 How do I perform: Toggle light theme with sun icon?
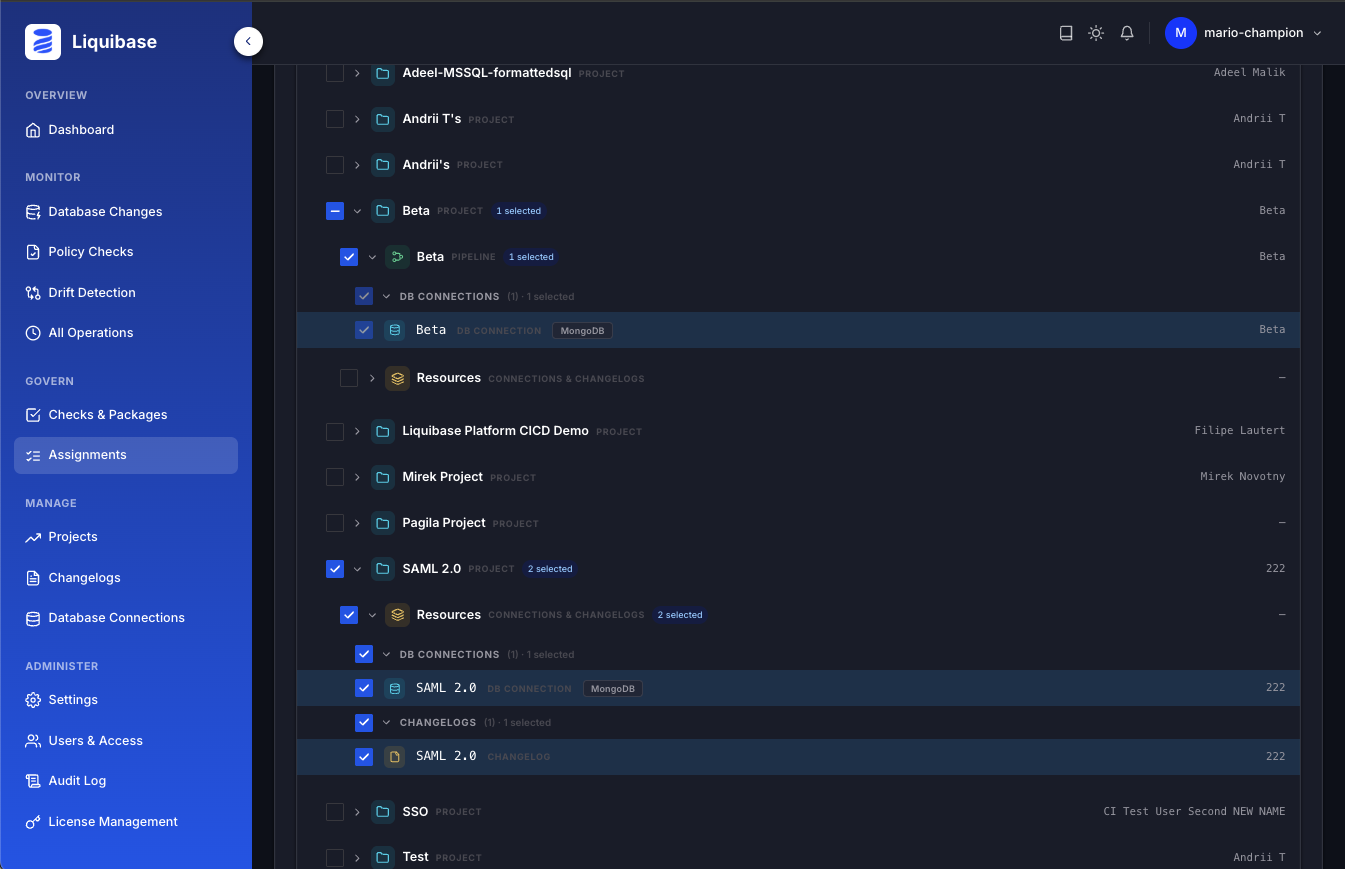[x=1096, y=33]
